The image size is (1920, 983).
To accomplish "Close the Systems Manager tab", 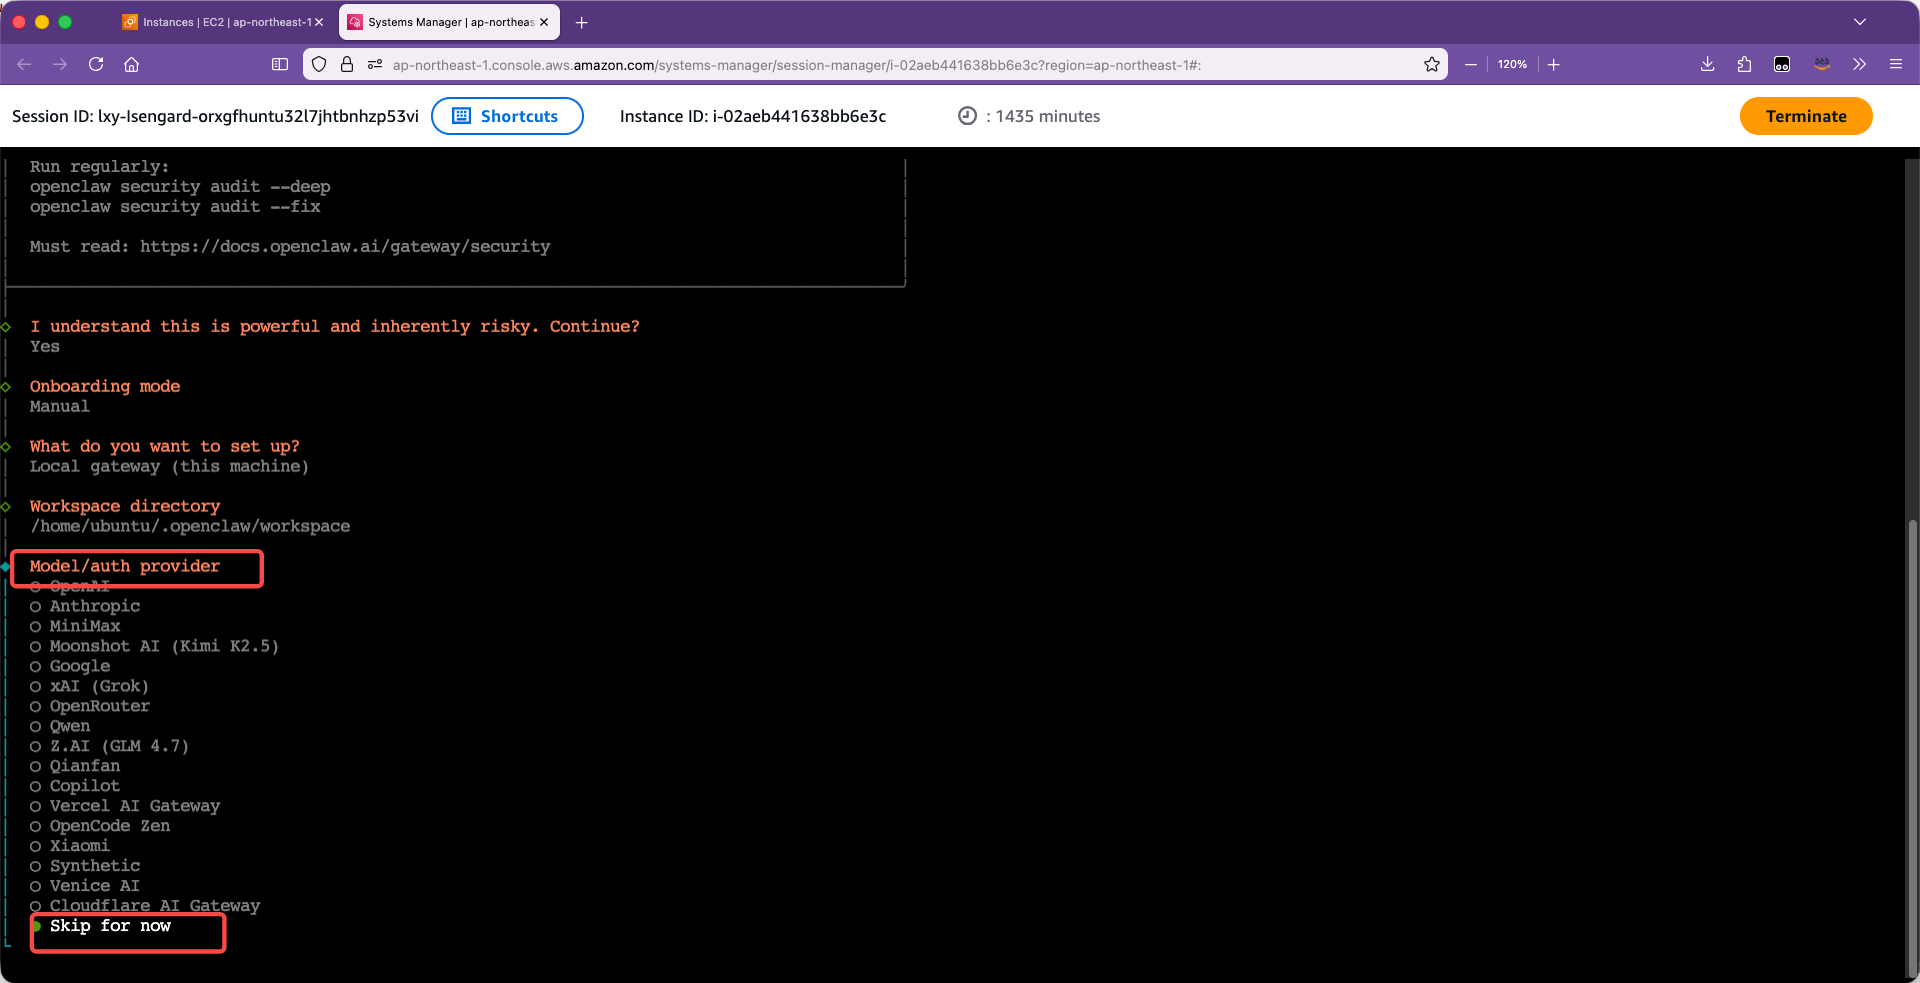I will (x=544, y=22).
